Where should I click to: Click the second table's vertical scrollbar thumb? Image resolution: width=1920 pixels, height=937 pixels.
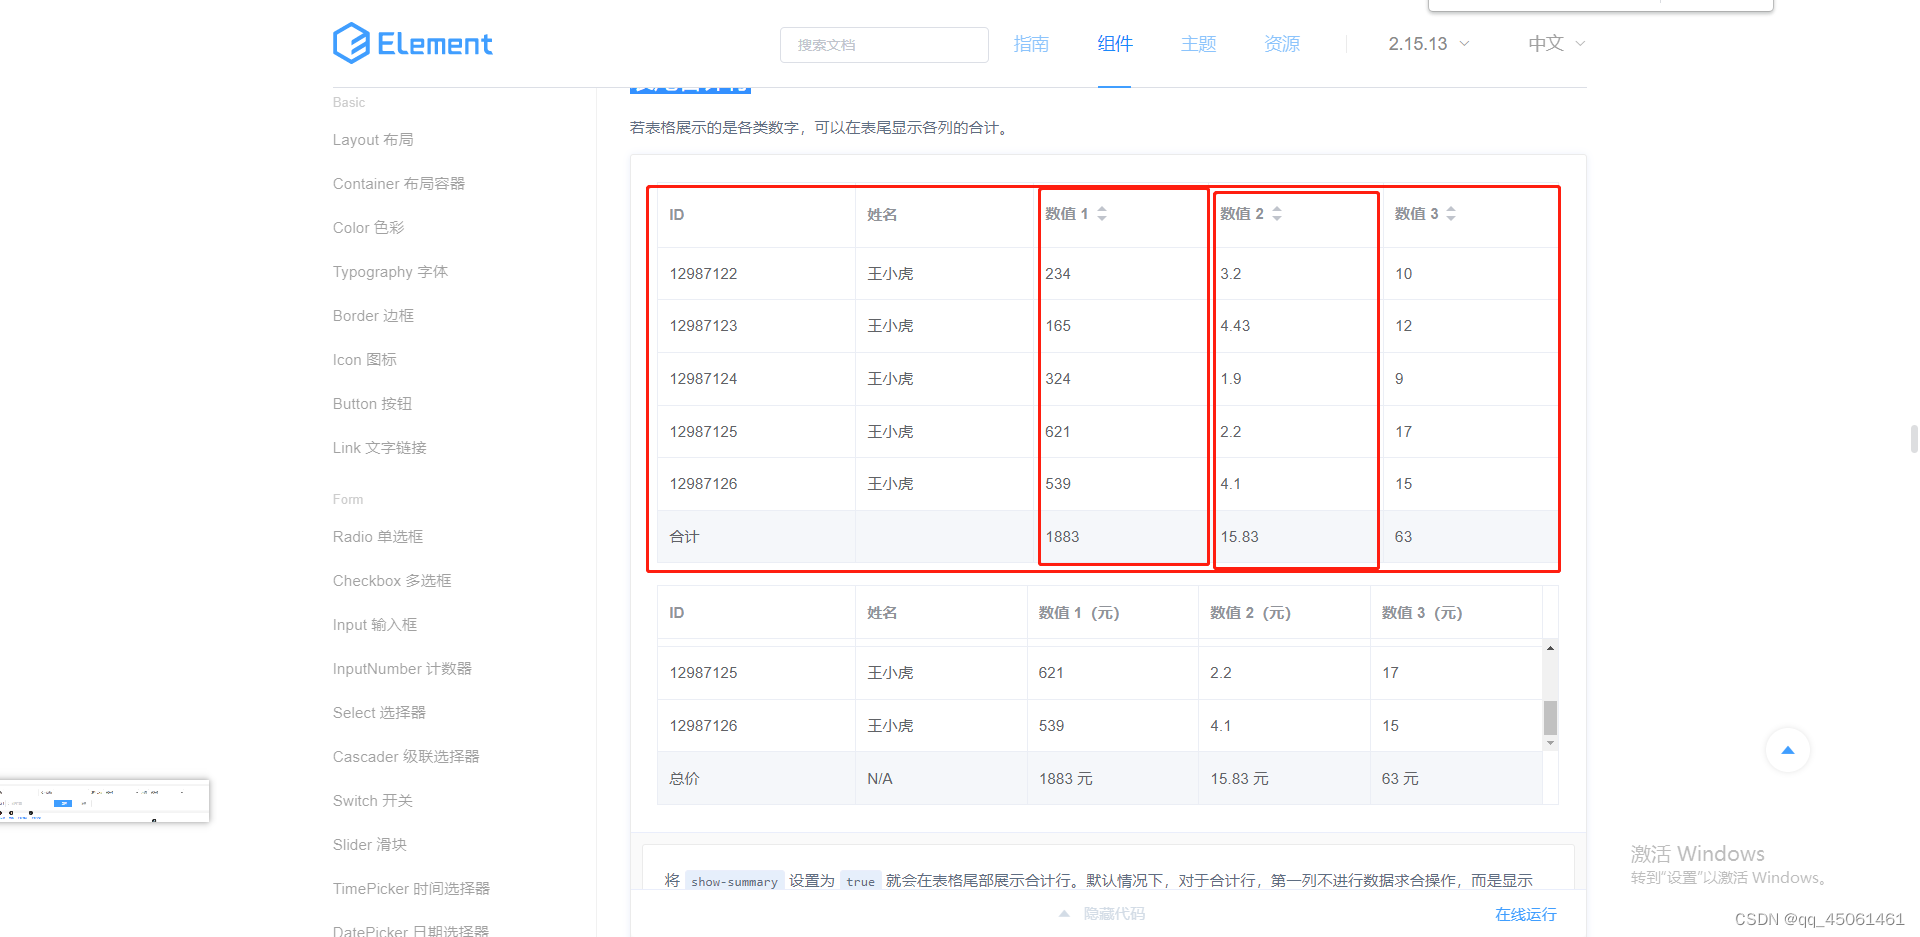(1550, 718)
